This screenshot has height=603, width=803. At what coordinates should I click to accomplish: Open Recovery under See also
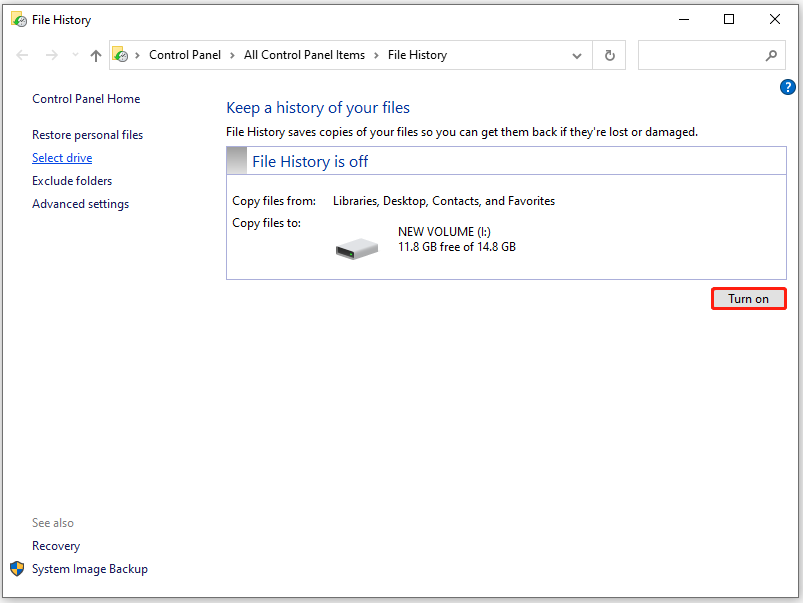[56, 546]
